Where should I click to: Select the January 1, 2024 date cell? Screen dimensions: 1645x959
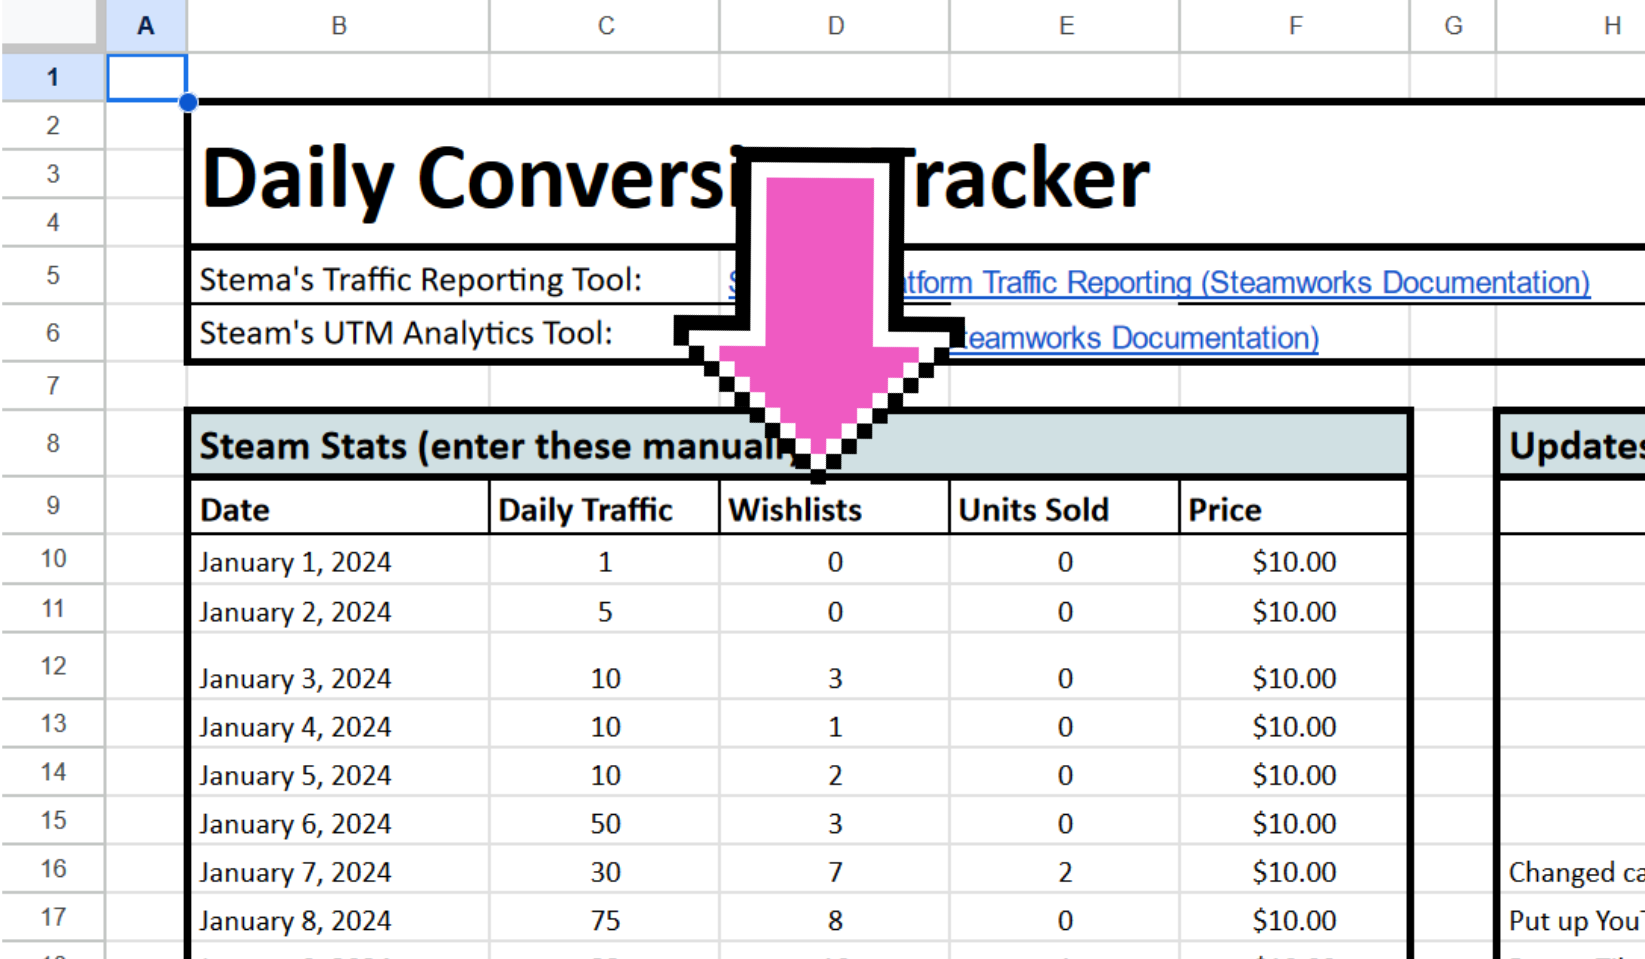[339, 561]
